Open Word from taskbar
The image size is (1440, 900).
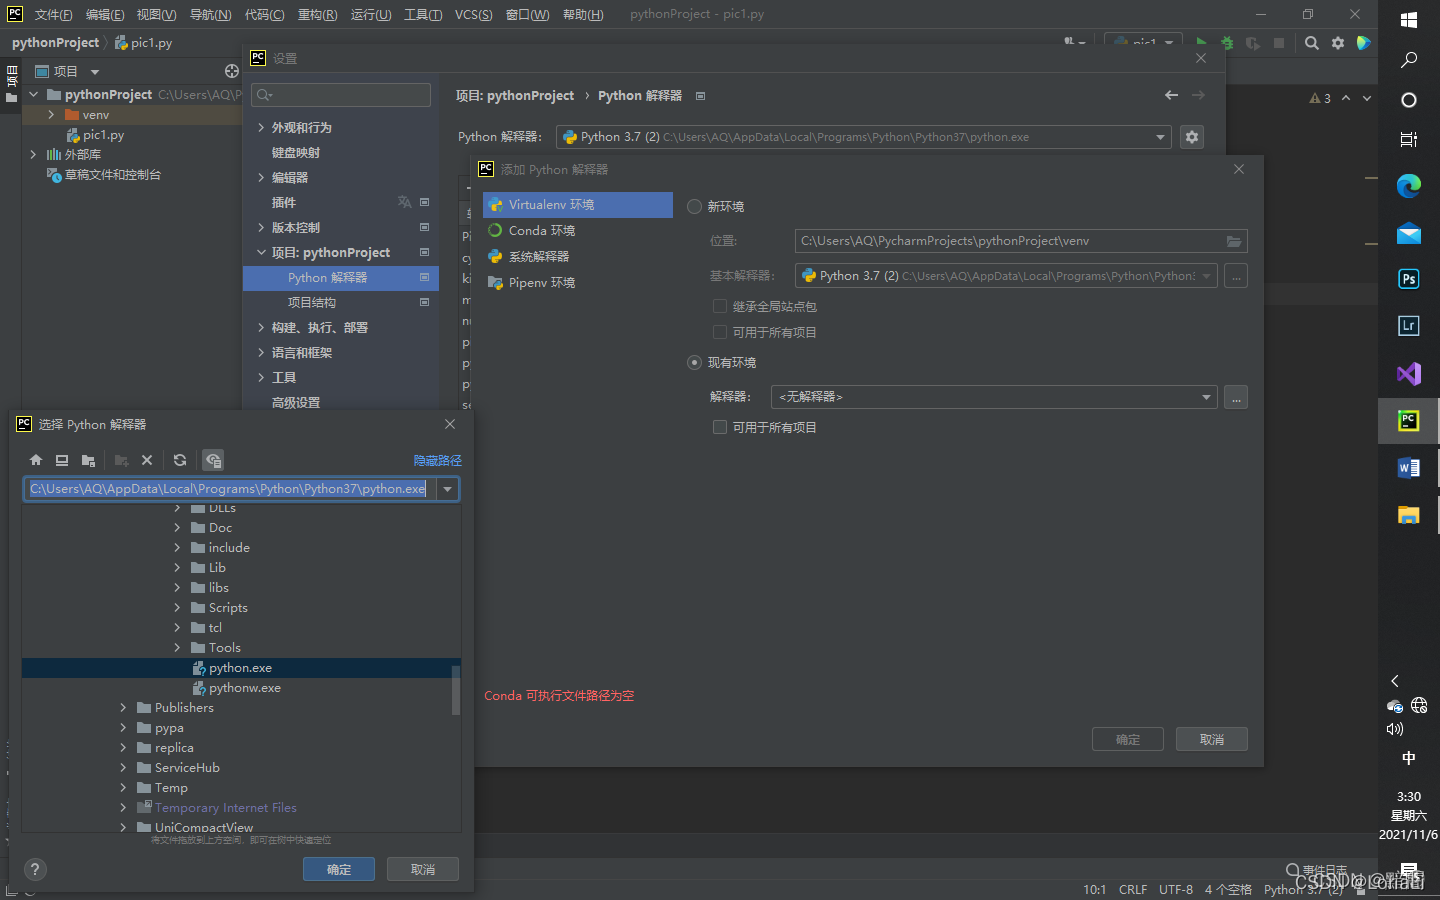pos(1409,467)
